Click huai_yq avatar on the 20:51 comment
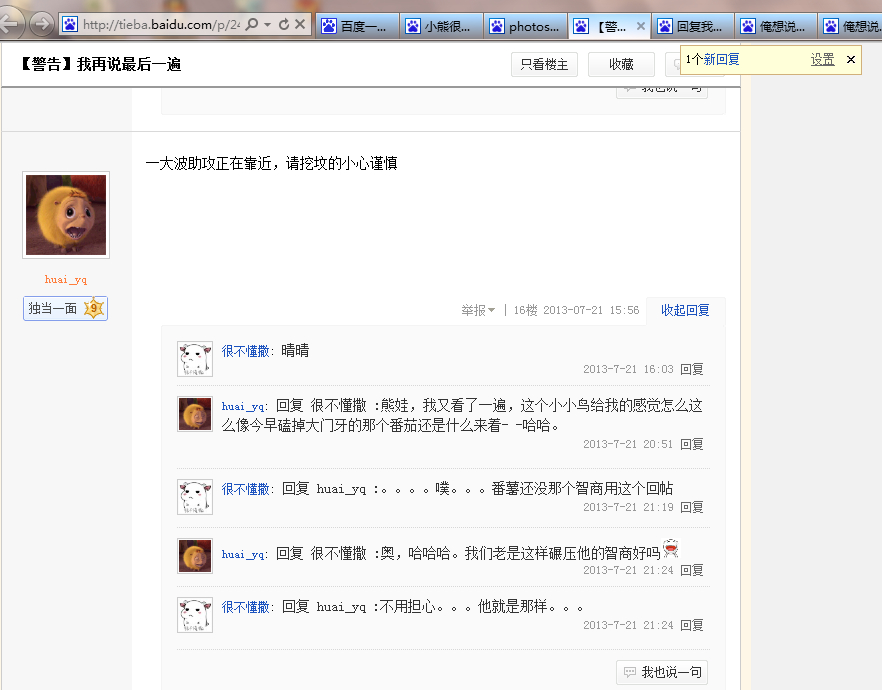Screen dimensions: 882x690 [195, 413]
